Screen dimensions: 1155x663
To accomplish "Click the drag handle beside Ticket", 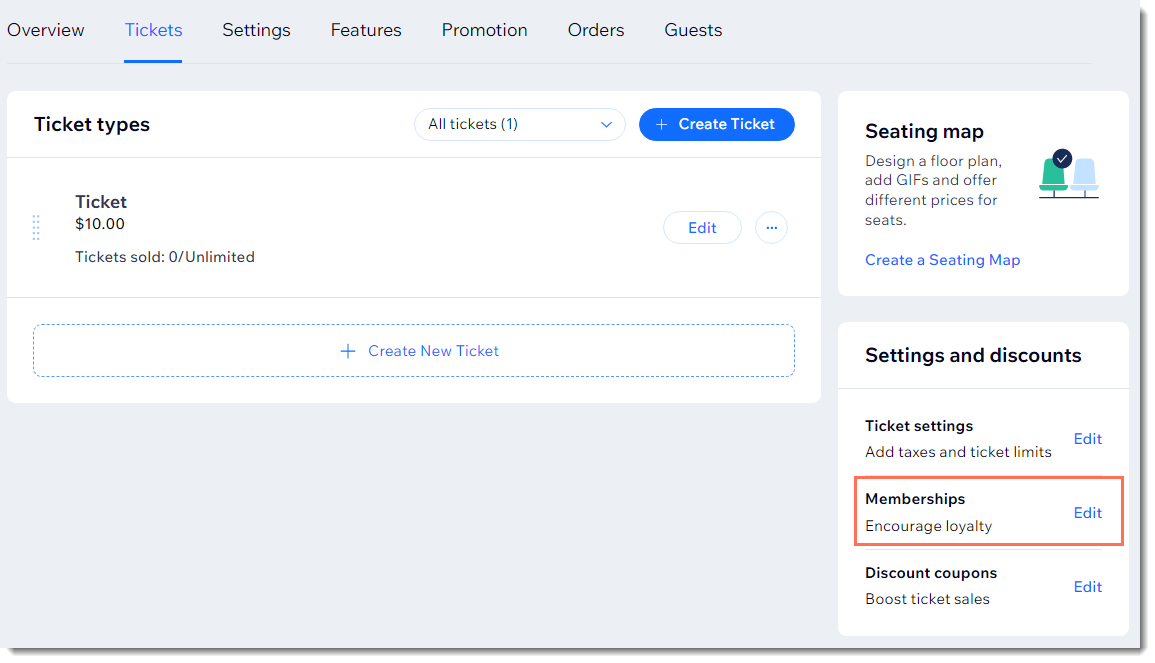I will click(x=36, y=228).
